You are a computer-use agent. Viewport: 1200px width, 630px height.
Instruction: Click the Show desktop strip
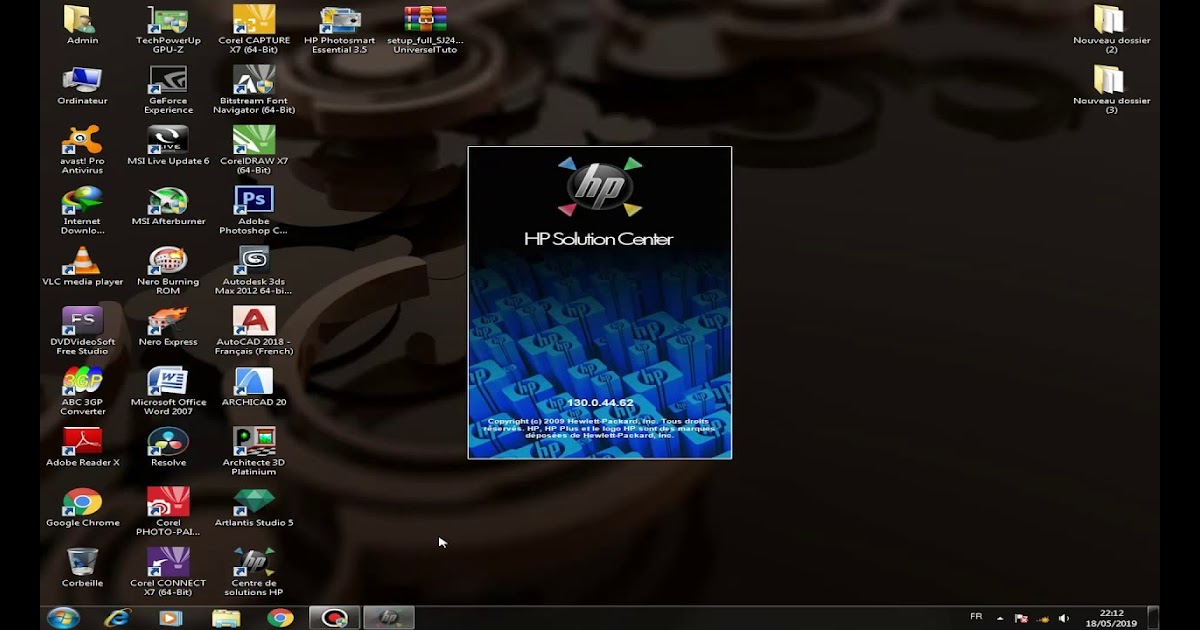(1152, 618)
